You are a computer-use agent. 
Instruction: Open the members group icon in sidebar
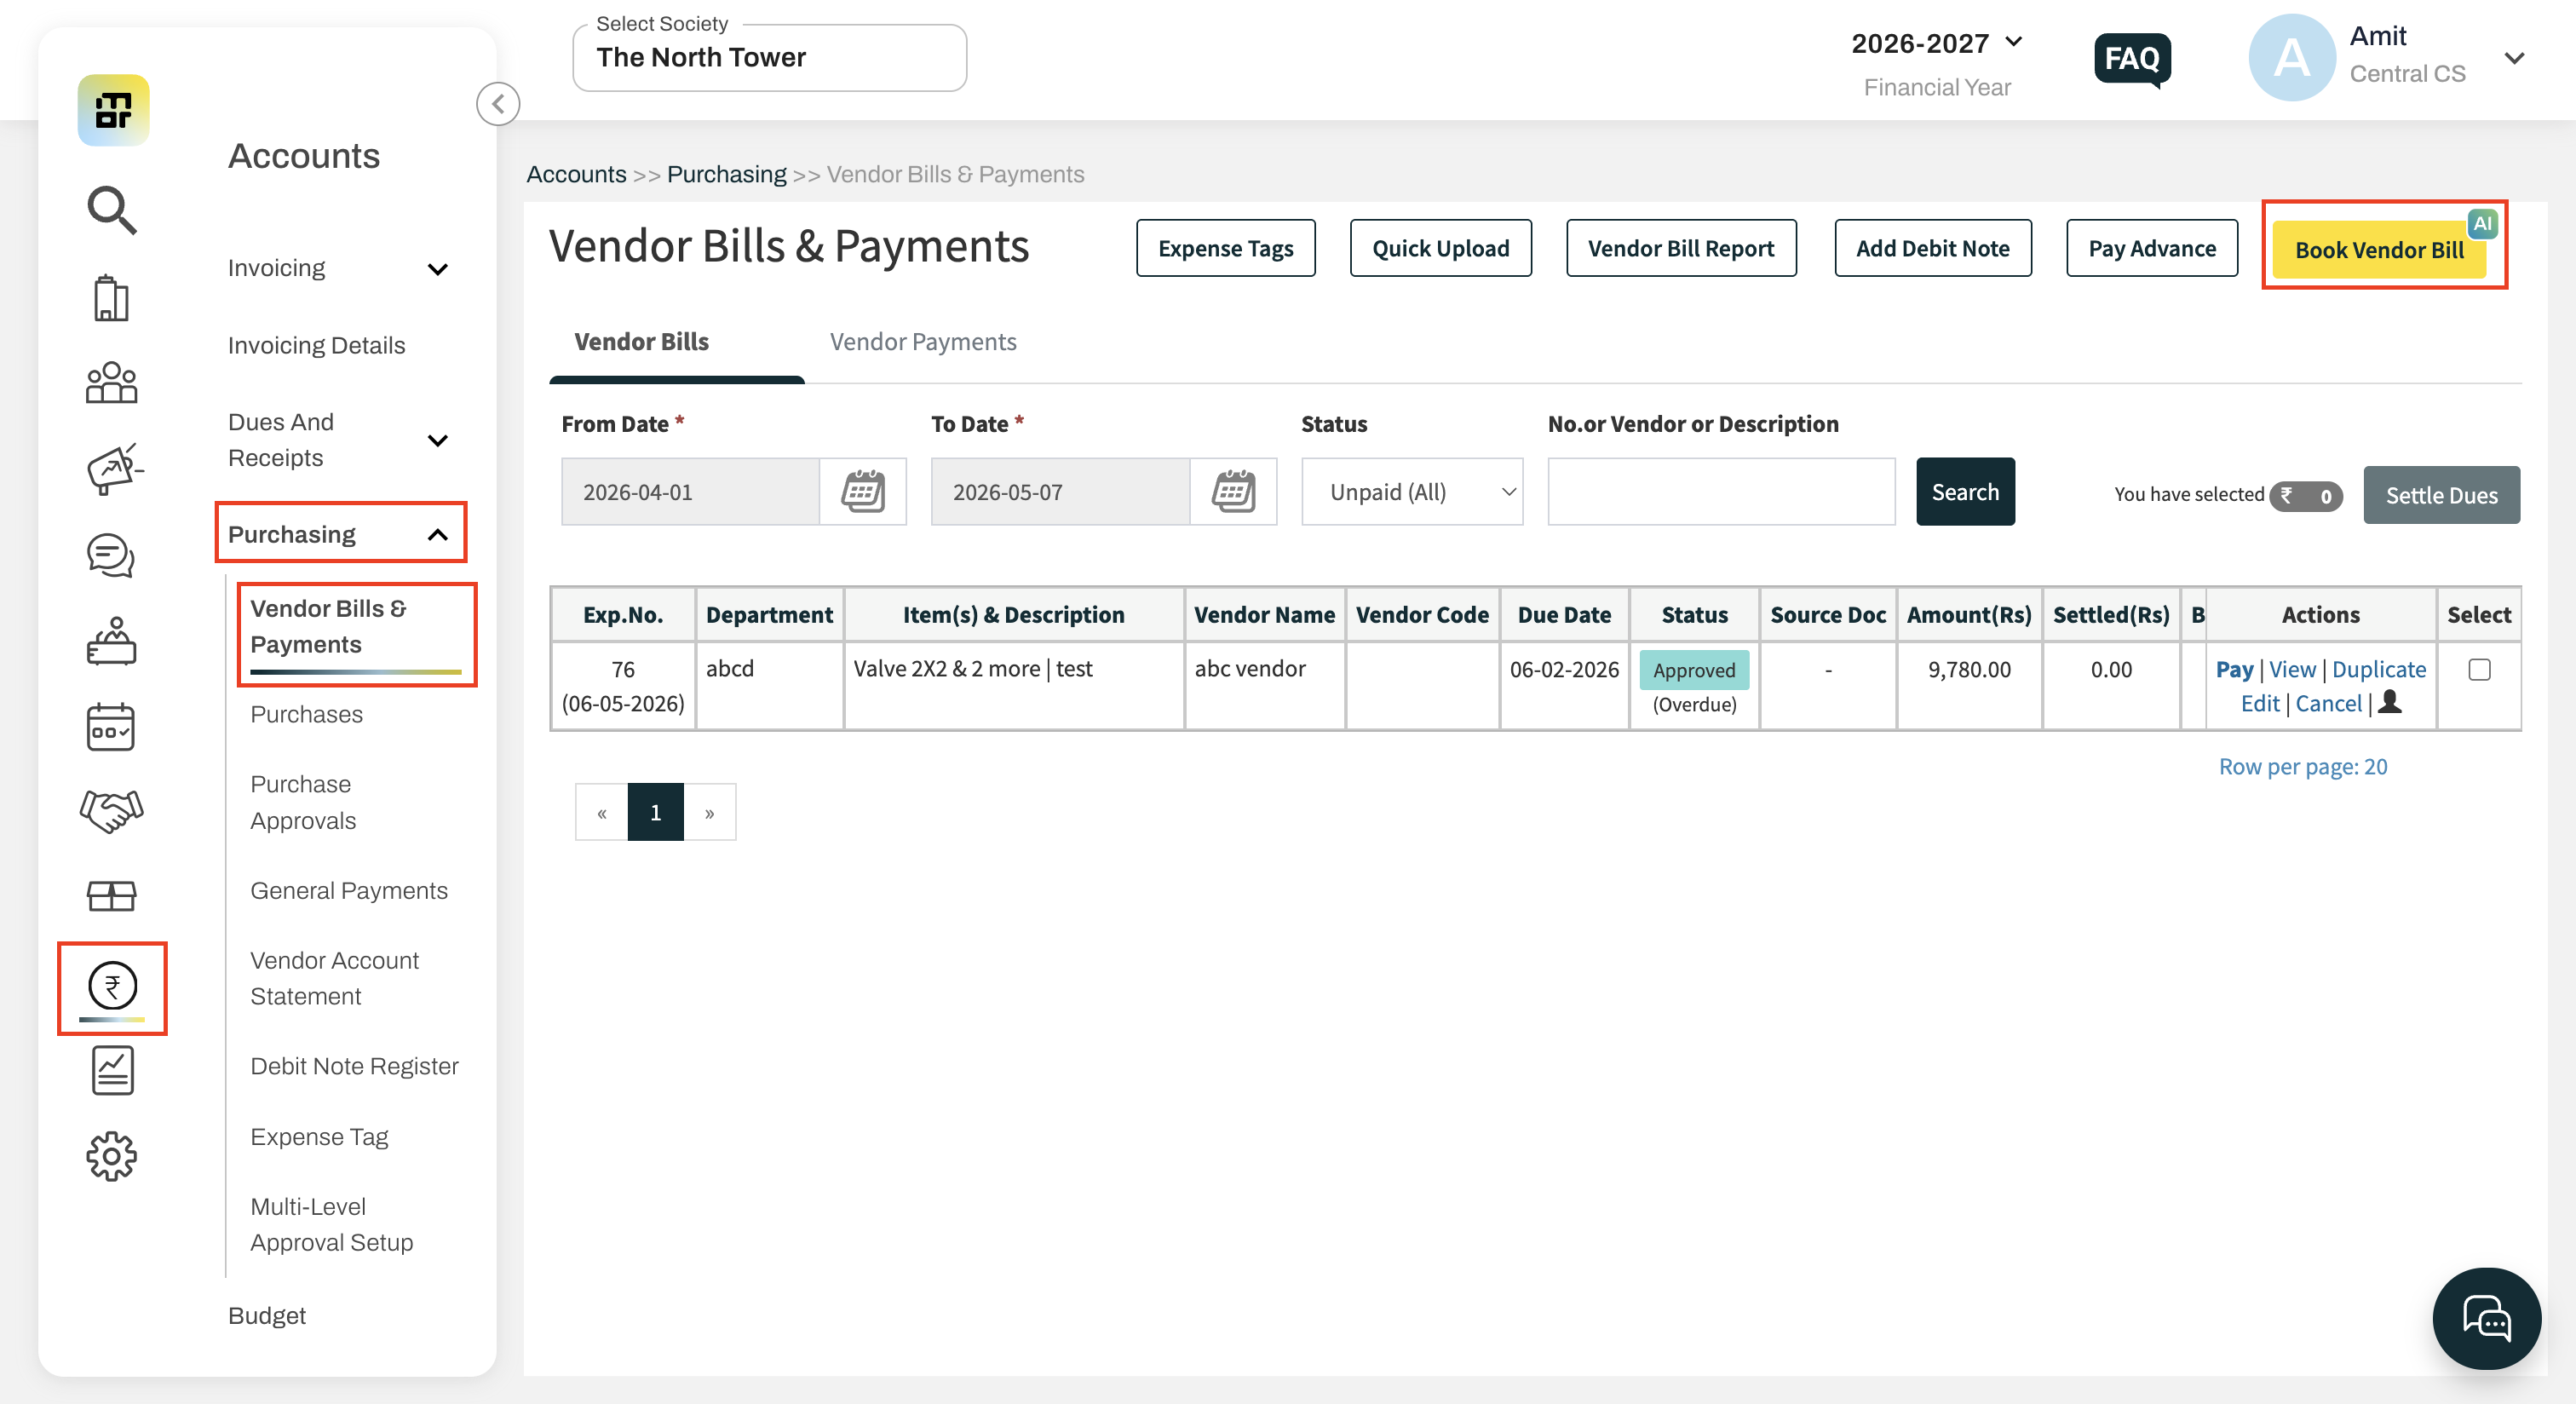(111, 382)
